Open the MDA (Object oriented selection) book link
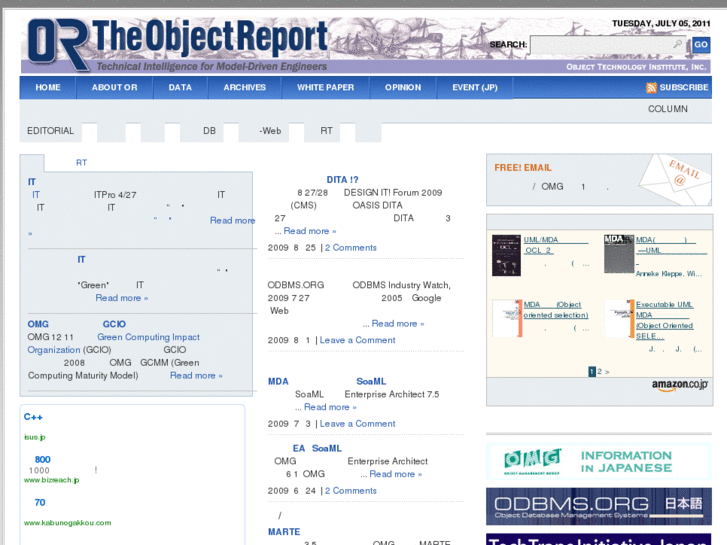The width and height of the screenshot is (727, 545). (x=556, y=310)
